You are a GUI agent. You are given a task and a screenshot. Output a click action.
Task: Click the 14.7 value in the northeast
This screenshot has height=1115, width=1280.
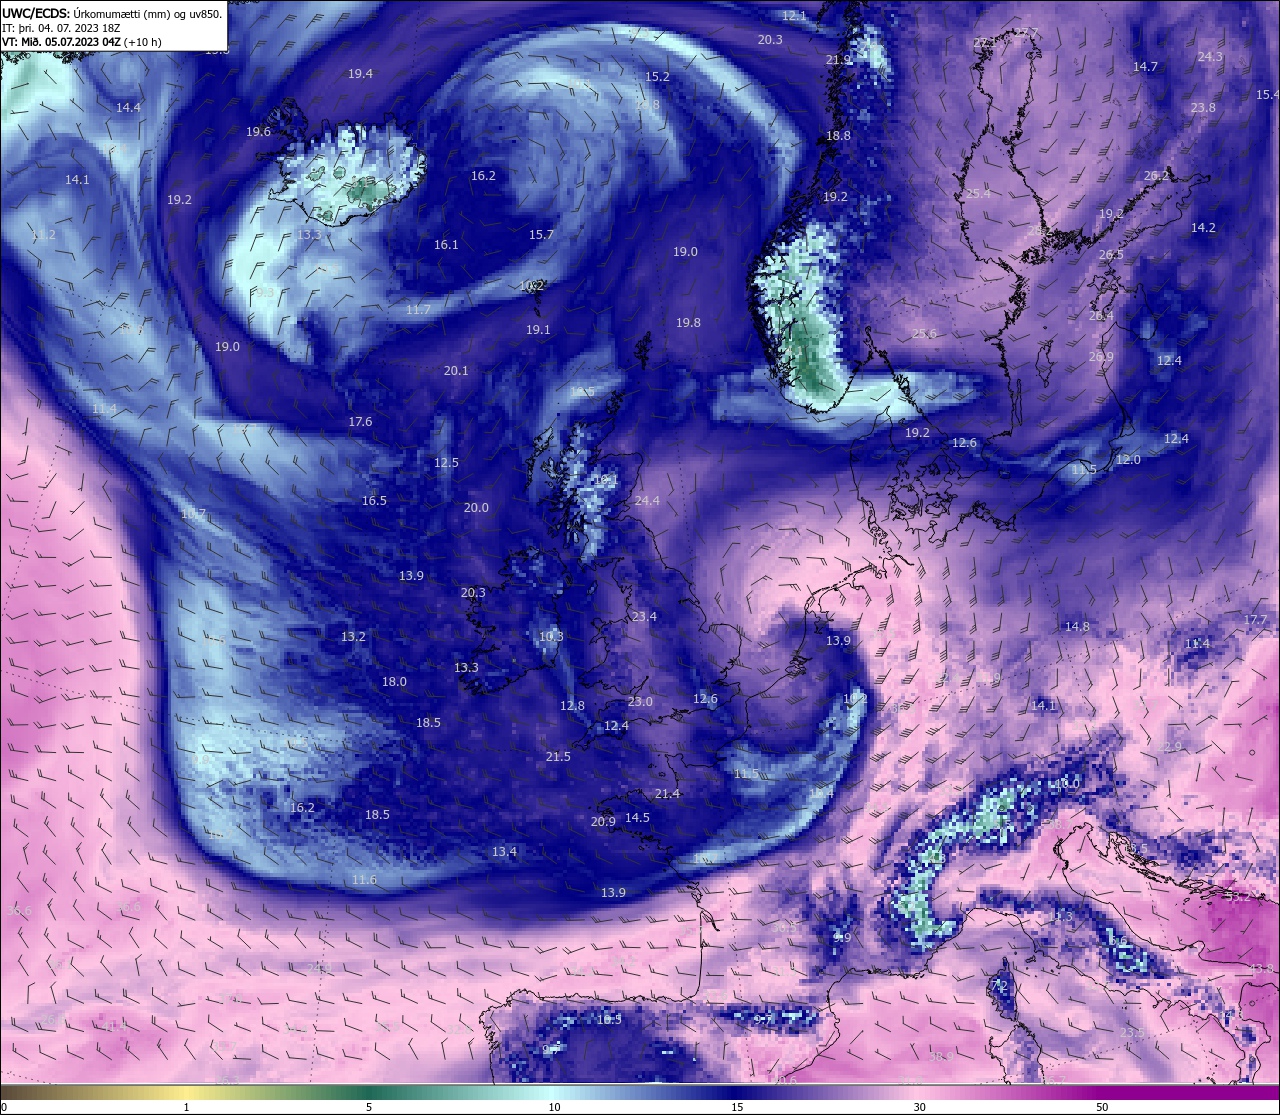[1145, 67]
